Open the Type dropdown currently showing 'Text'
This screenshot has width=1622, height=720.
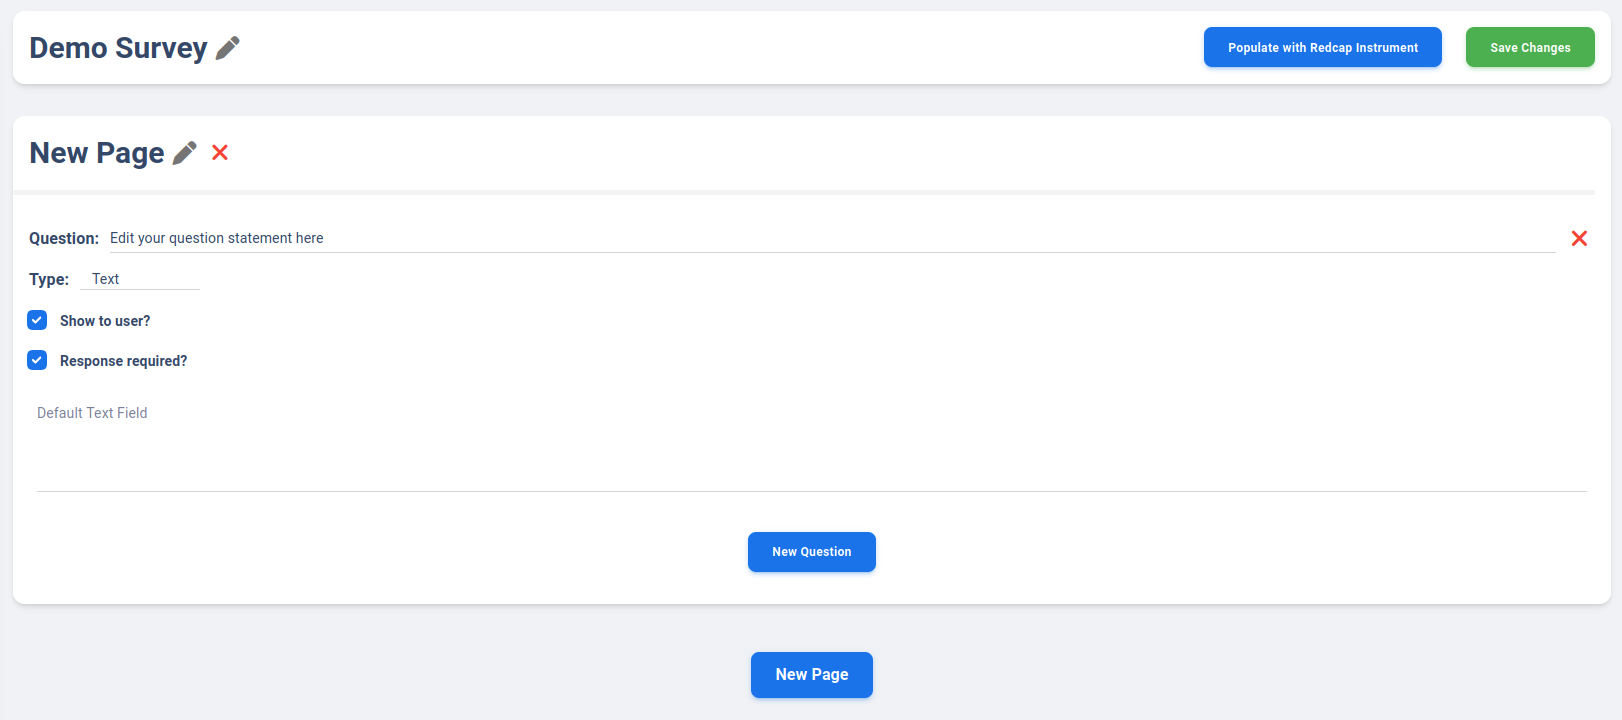click(139, 278)
